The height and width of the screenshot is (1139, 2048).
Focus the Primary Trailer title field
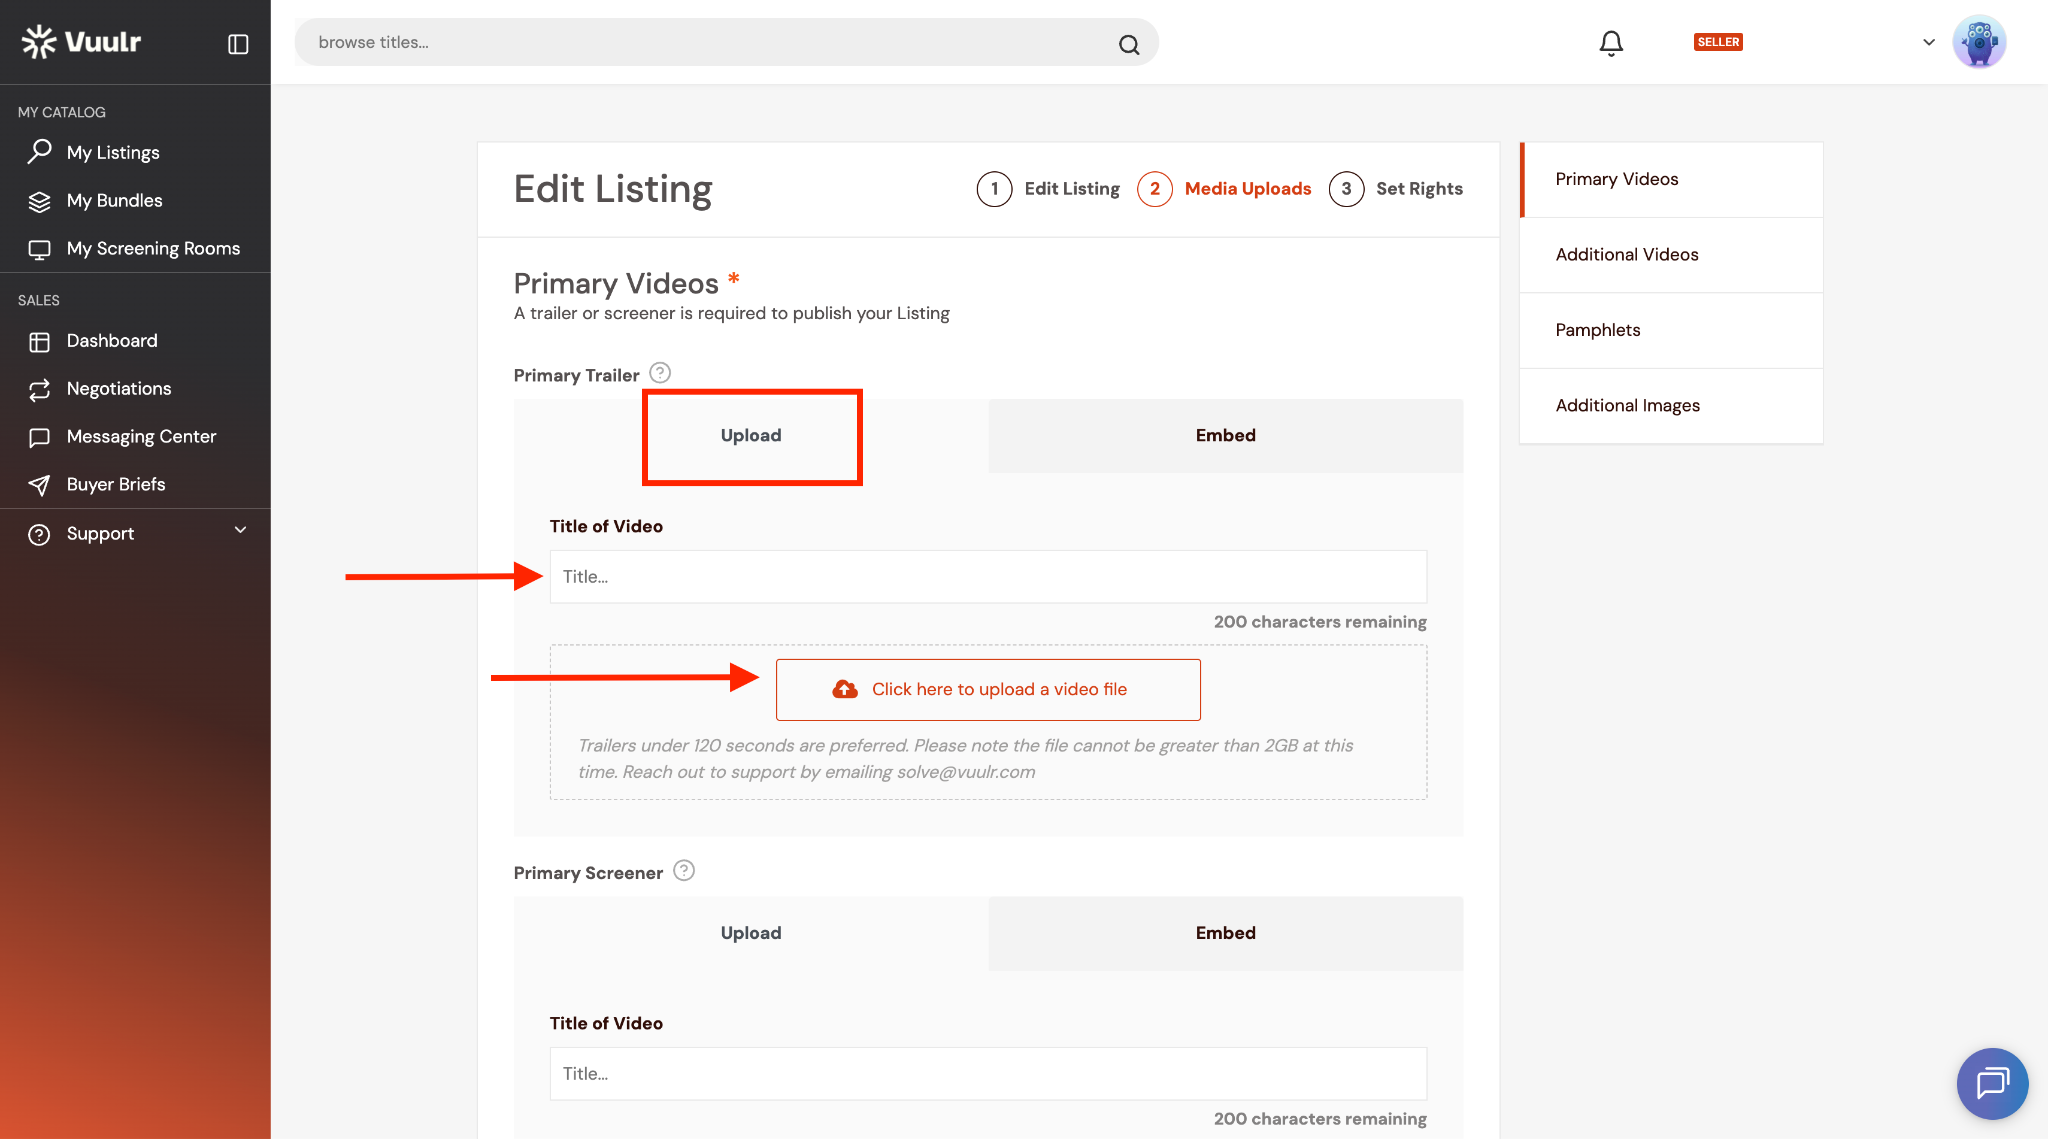[988, 577]
